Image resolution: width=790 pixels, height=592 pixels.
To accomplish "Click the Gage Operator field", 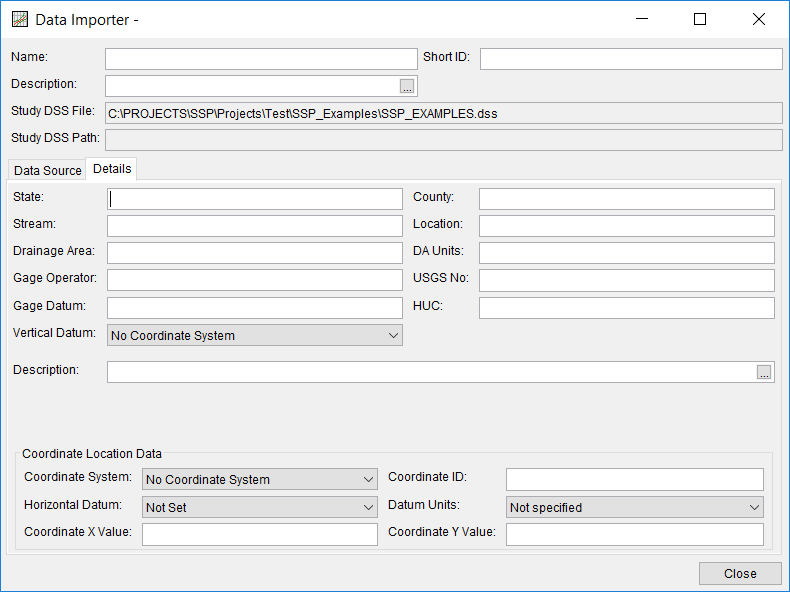I will [x=255, y=280].
